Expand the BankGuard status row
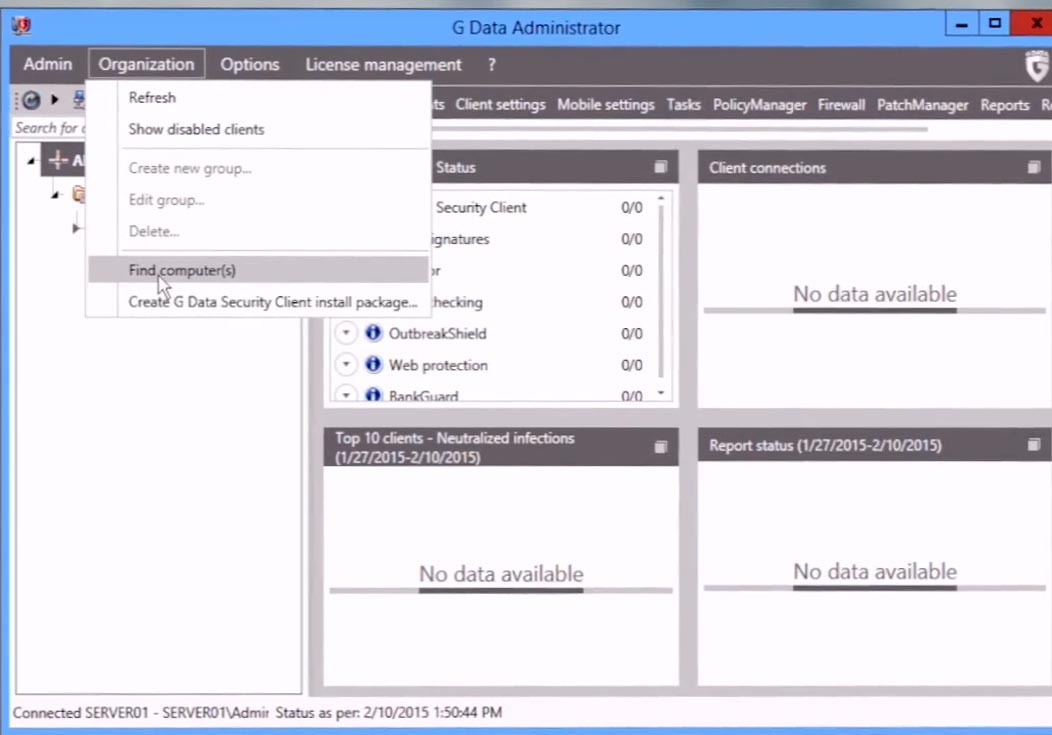The height and width of the screenshot is (735, 1052). [346, 394]
